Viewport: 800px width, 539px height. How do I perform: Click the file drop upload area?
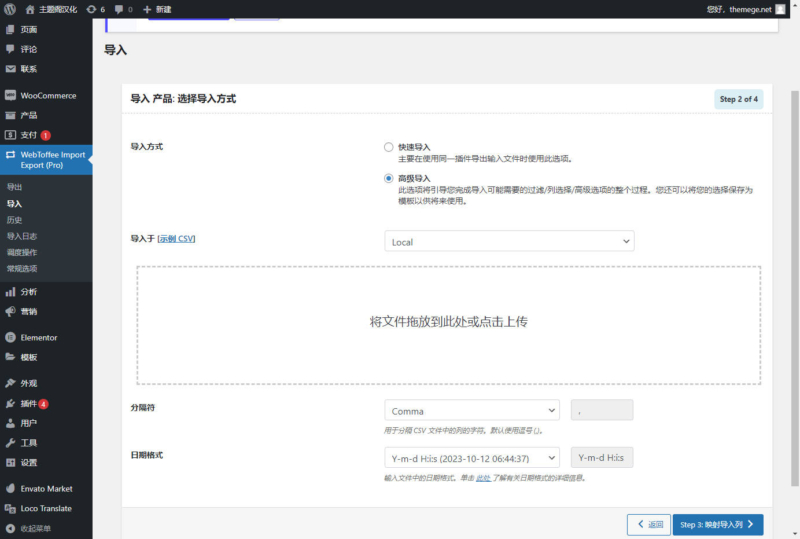point(448,325)
